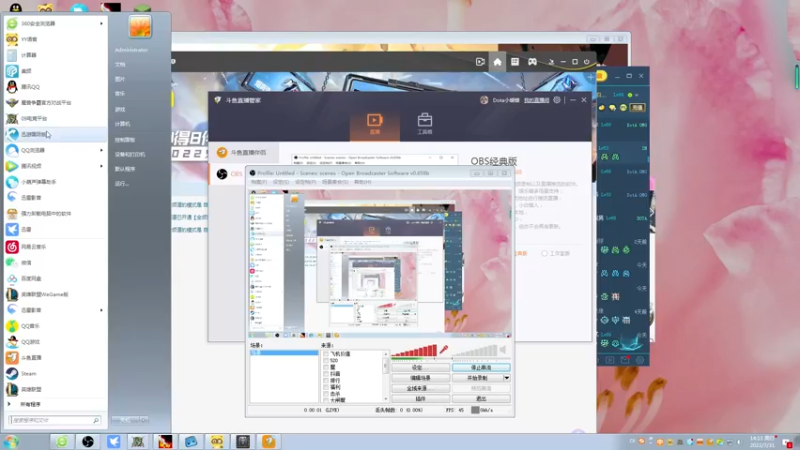Open Computer entry in Start menu right column
The width and height of the screenshot is (800, 450).
click(x=122, y=124)
